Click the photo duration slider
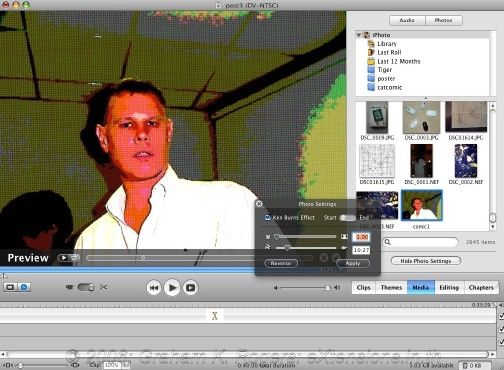Screen dimensions: 504x370 [x=306, y=248]
